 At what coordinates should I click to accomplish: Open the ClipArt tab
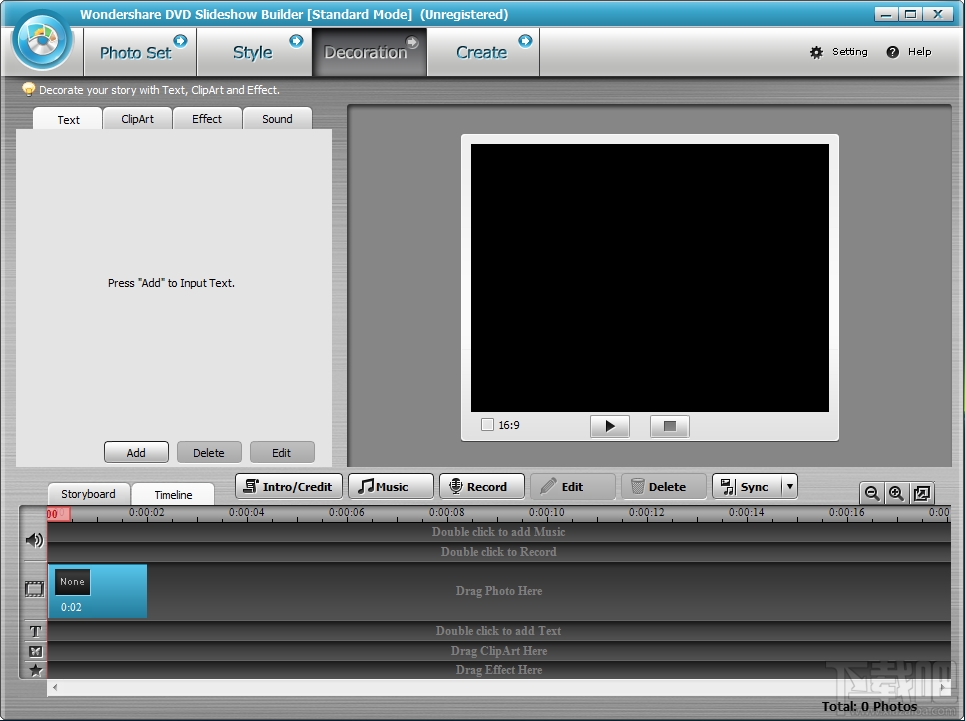click(x=137, y=118)
